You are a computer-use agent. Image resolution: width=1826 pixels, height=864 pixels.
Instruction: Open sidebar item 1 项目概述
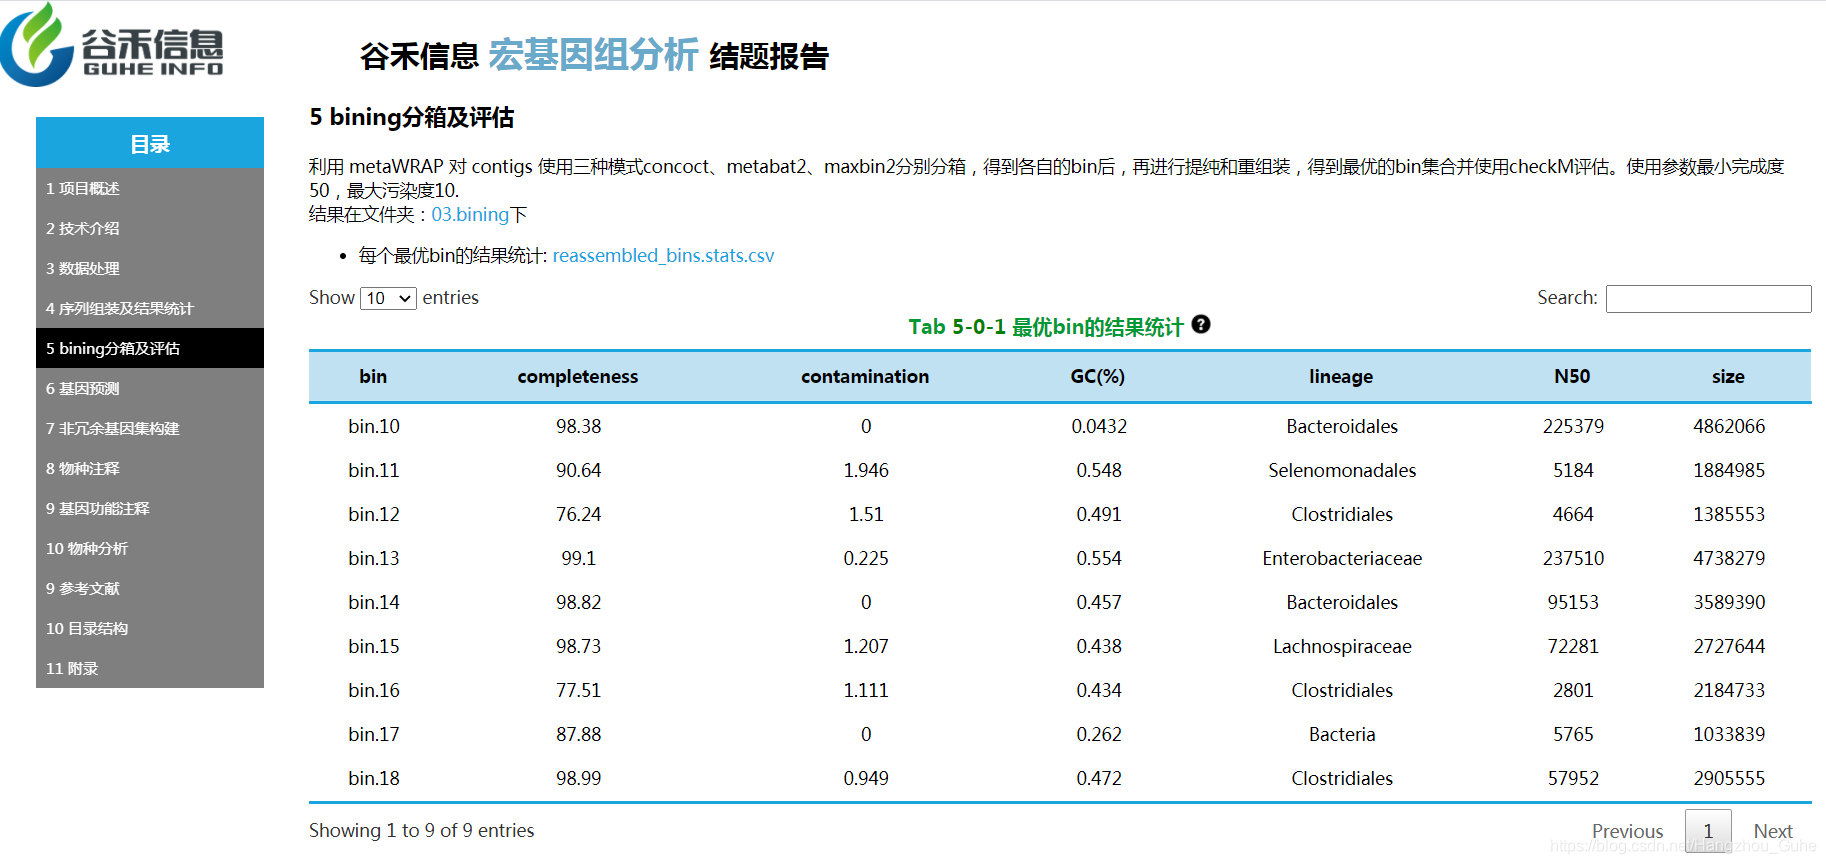click(x=150, y=188)
